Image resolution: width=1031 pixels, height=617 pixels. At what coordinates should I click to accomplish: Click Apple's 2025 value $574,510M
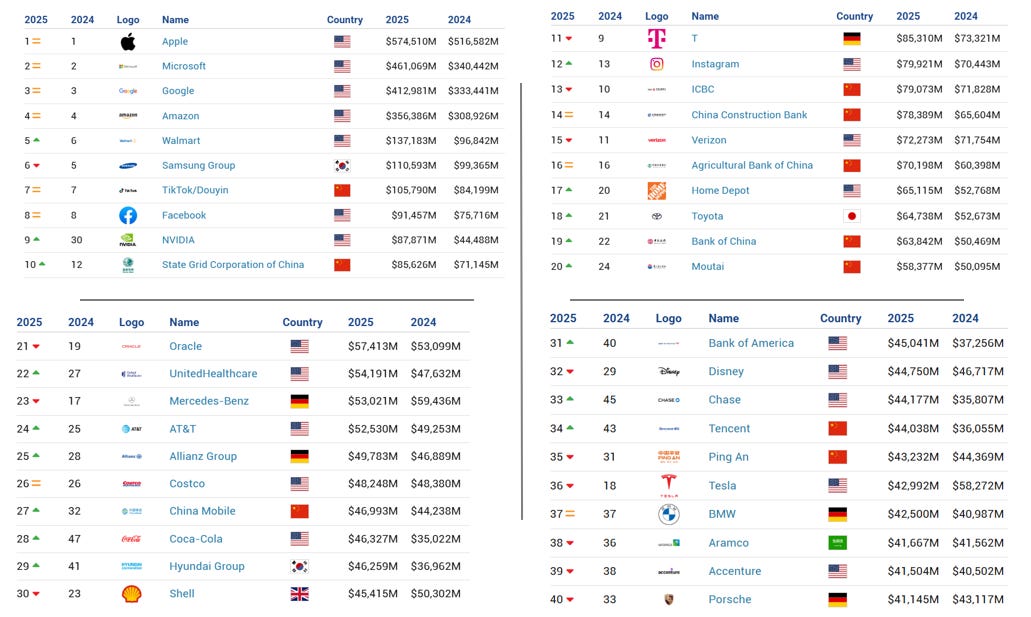[411, 41]
